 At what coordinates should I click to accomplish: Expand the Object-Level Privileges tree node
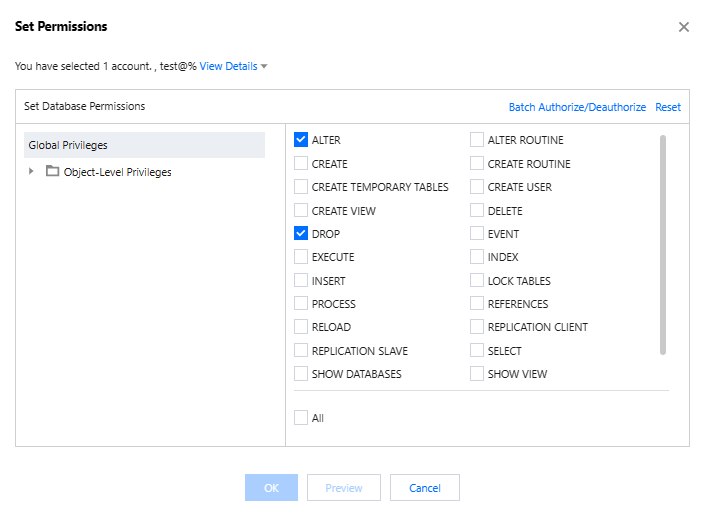pos(32,171)
